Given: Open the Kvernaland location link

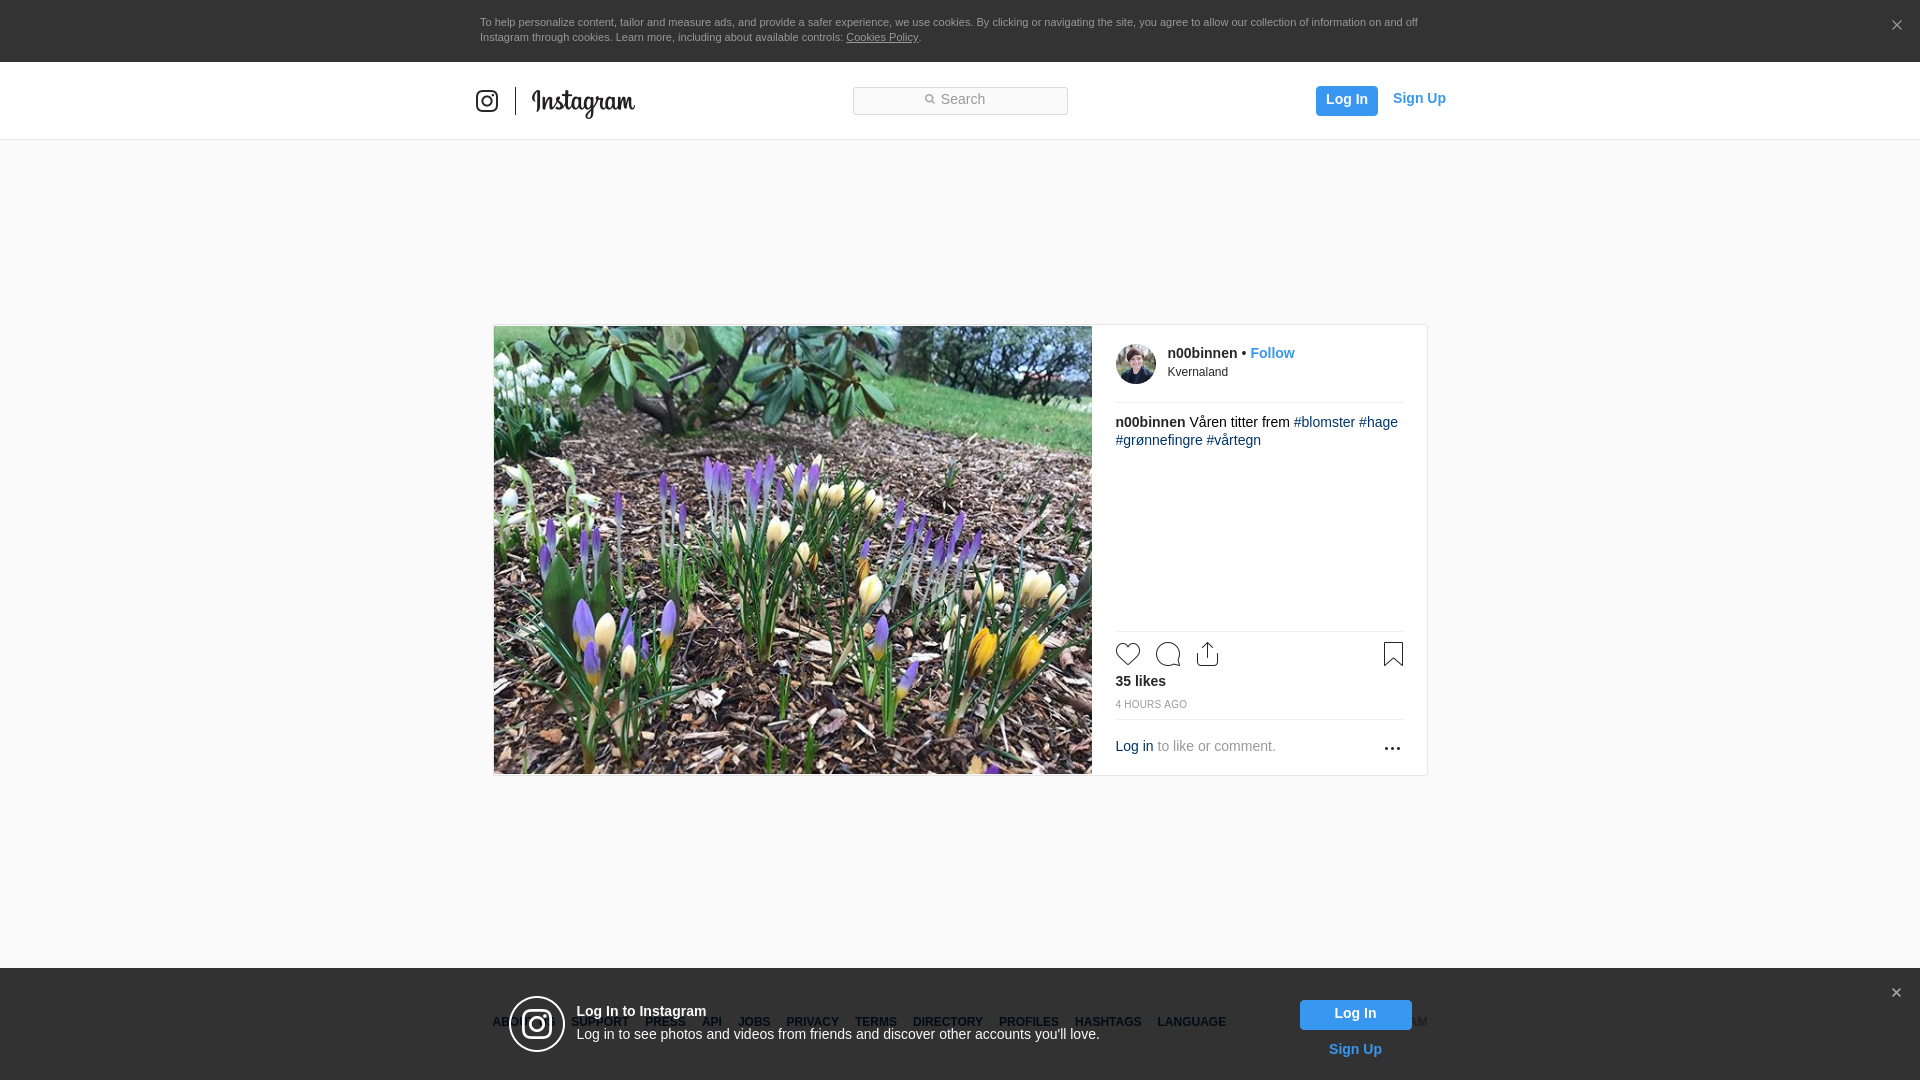Looking at the screenshot, I should click(x=1197, y=372).
